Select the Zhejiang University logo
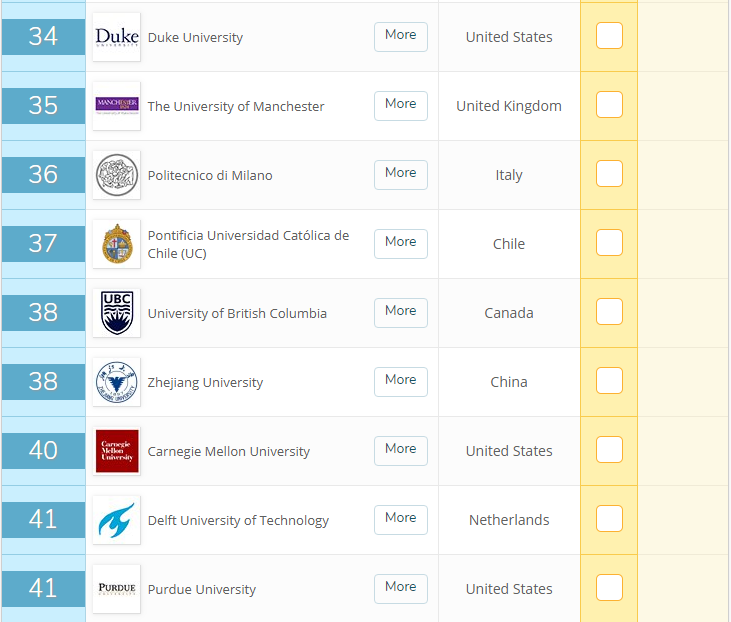Screen dimensions: 731x622 [117, 382]
